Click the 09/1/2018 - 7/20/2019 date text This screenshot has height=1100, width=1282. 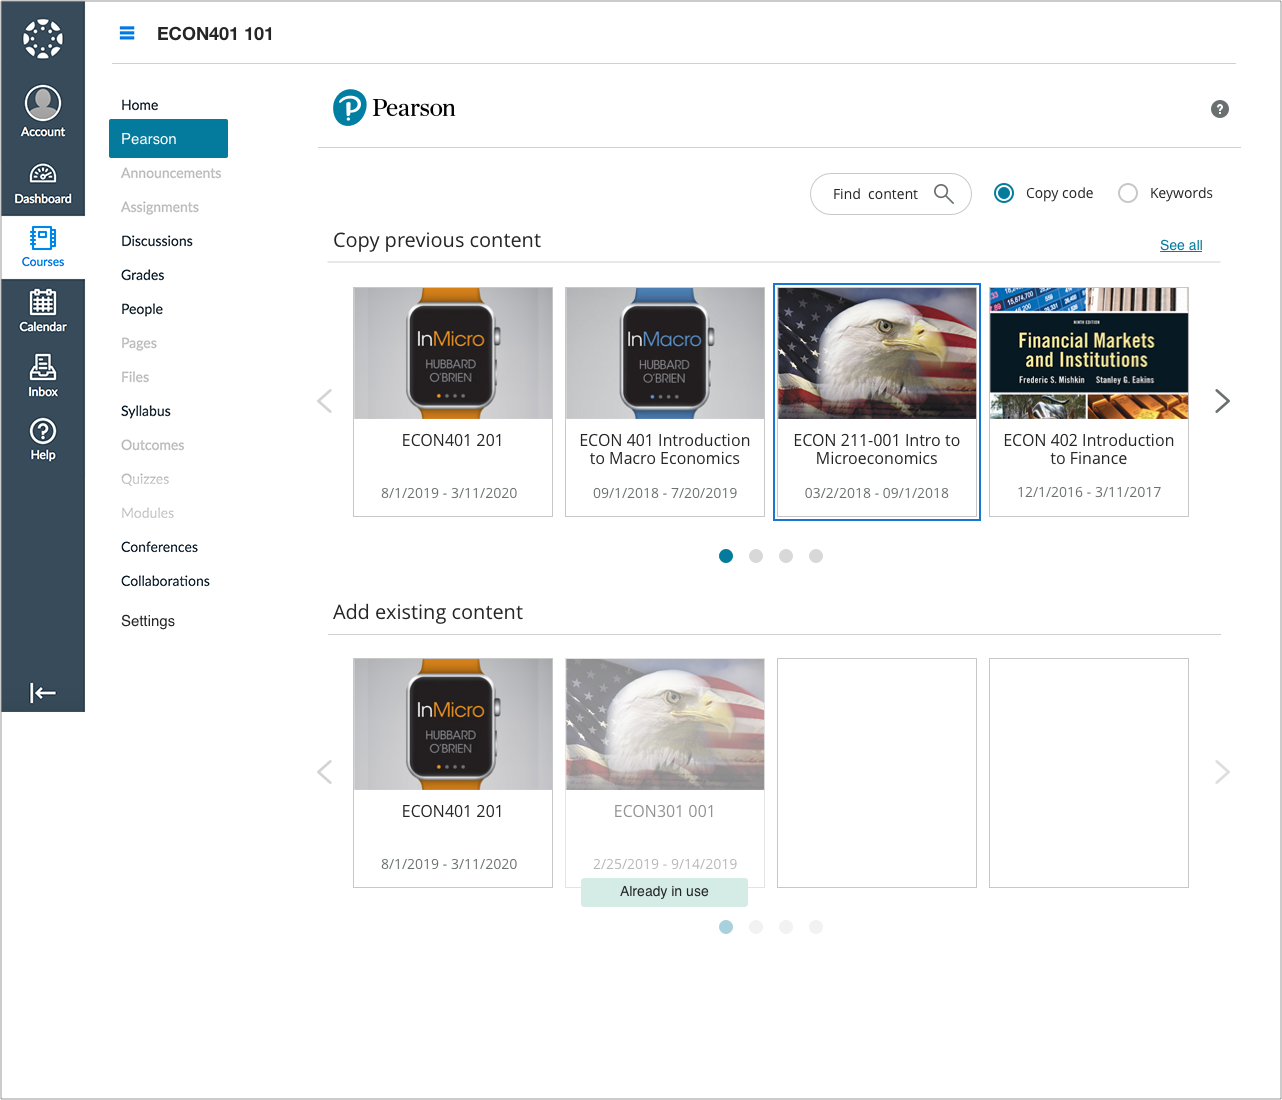[665, 493]
